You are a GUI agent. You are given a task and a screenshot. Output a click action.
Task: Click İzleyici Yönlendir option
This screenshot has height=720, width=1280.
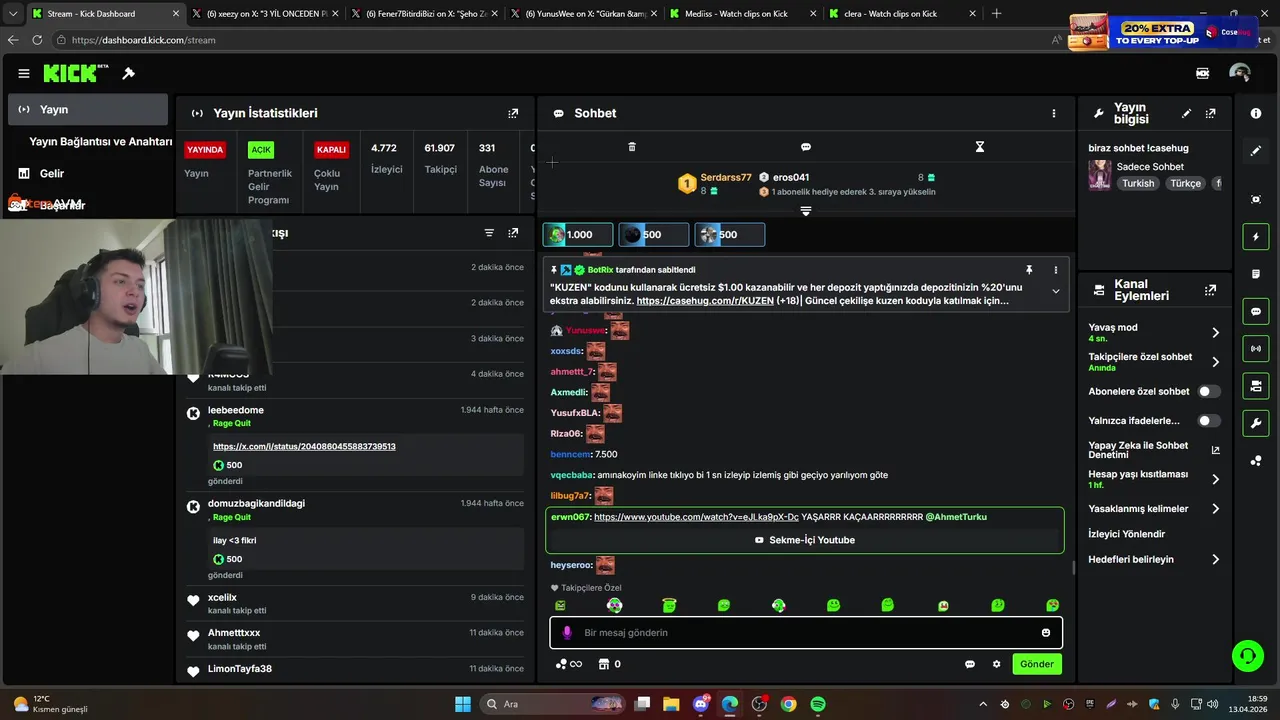click(x=1126, y=534)
